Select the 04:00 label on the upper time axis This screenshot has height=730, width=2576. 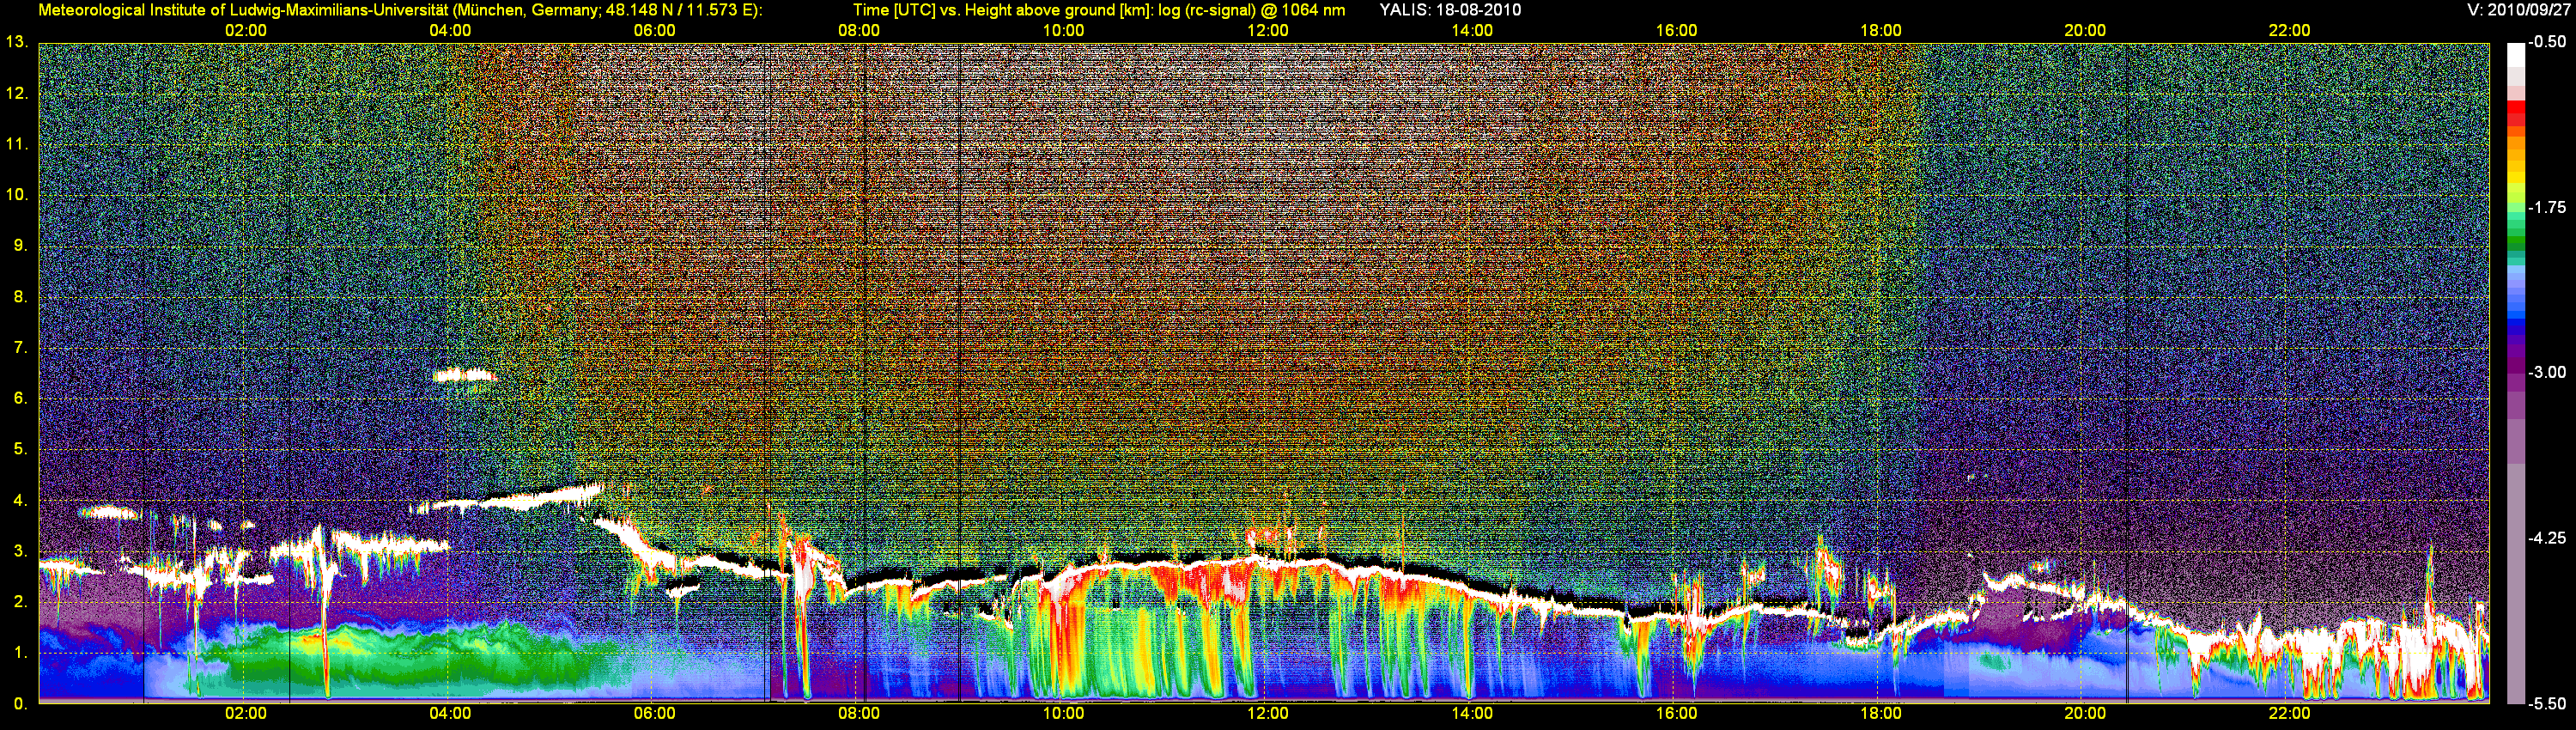[450, 31]
